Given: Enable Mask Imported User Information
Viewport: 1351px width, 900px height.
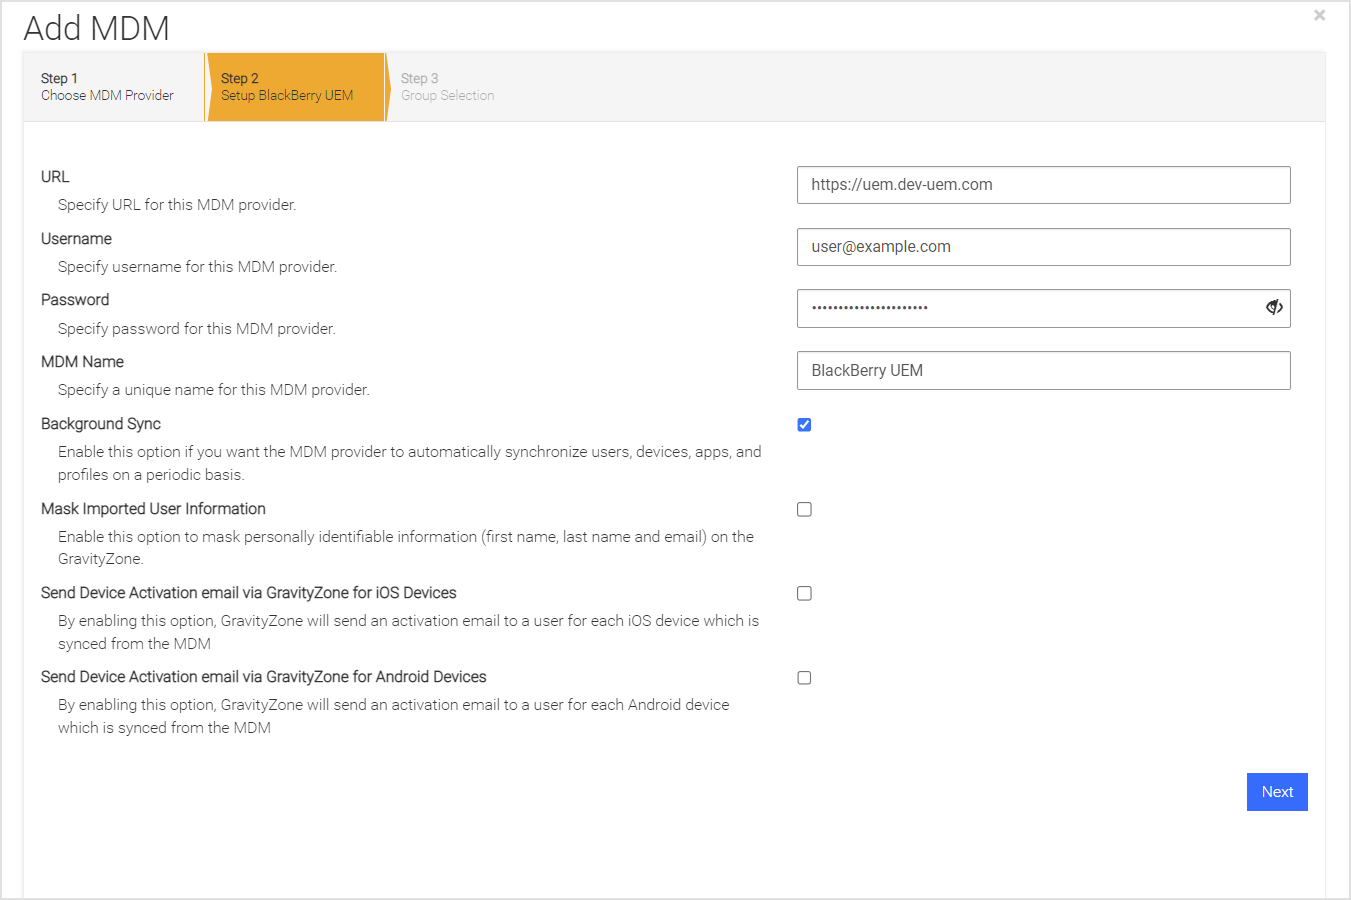Looking at the screenshot, I should [804, 509].
